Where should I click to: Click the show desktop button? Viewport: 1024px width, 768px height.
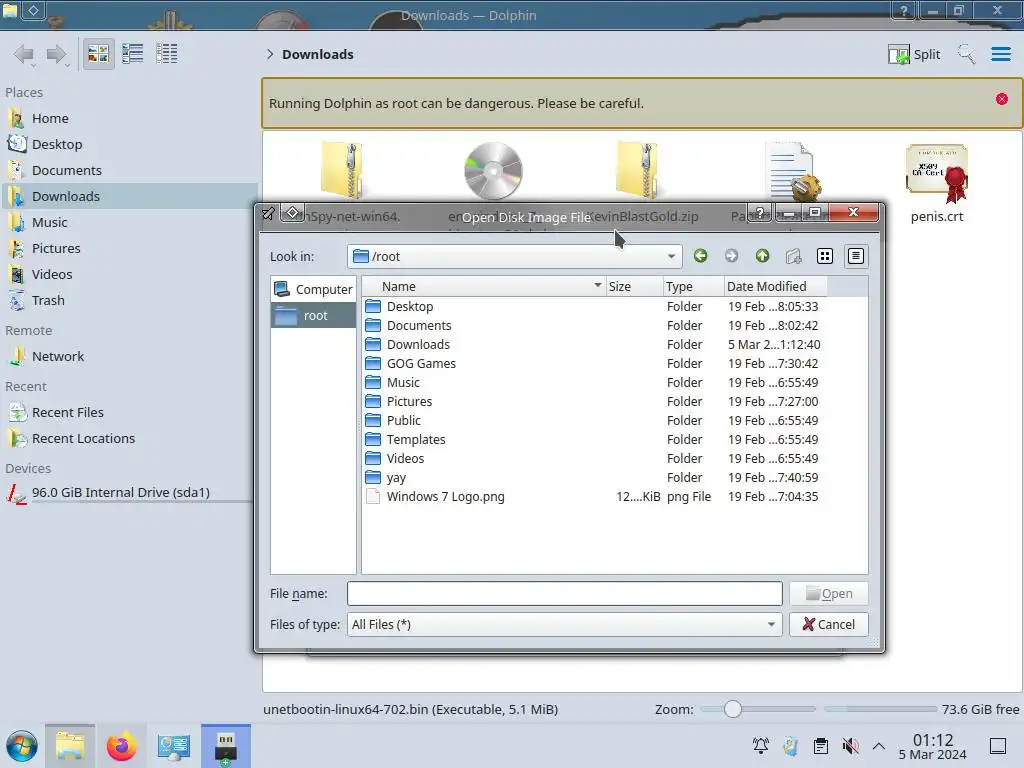pyautogui.click(x=997, y=745)
